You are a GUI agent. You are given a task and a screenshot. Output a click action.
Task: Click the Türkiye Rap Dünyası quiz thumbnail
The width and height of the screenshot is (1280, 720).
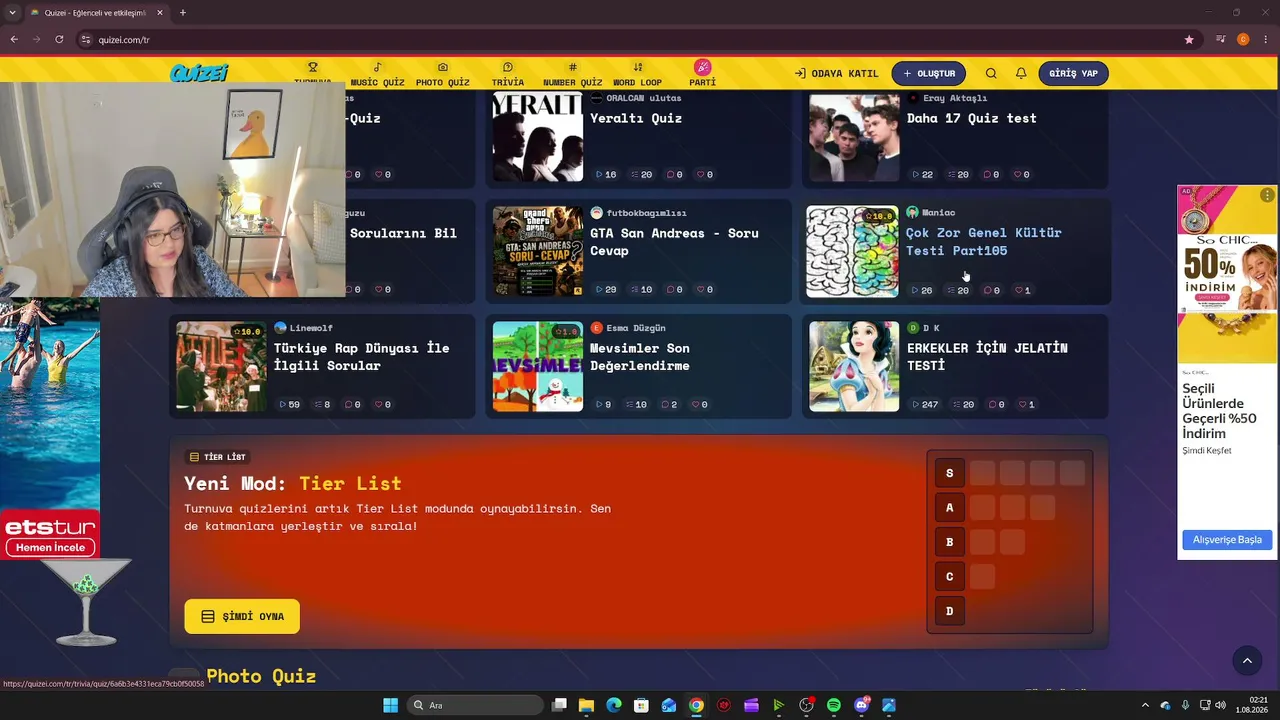click(221, 366)
